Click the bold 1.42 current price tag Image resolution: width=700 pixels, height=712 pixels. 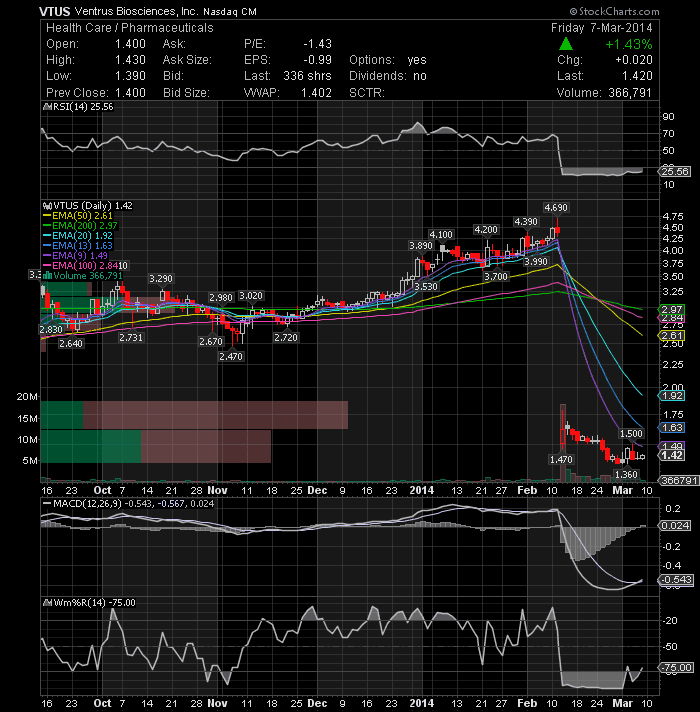[x=672, y=455]
